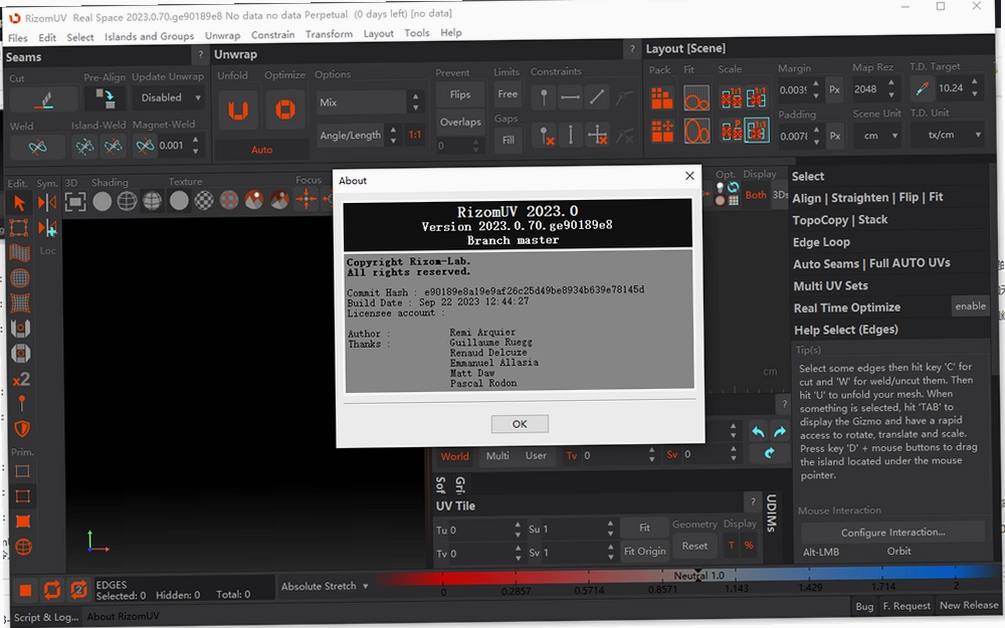Click the Configure Interaction... button
The height and width of the screenshot is (628, 1005).
pos(892,532)
